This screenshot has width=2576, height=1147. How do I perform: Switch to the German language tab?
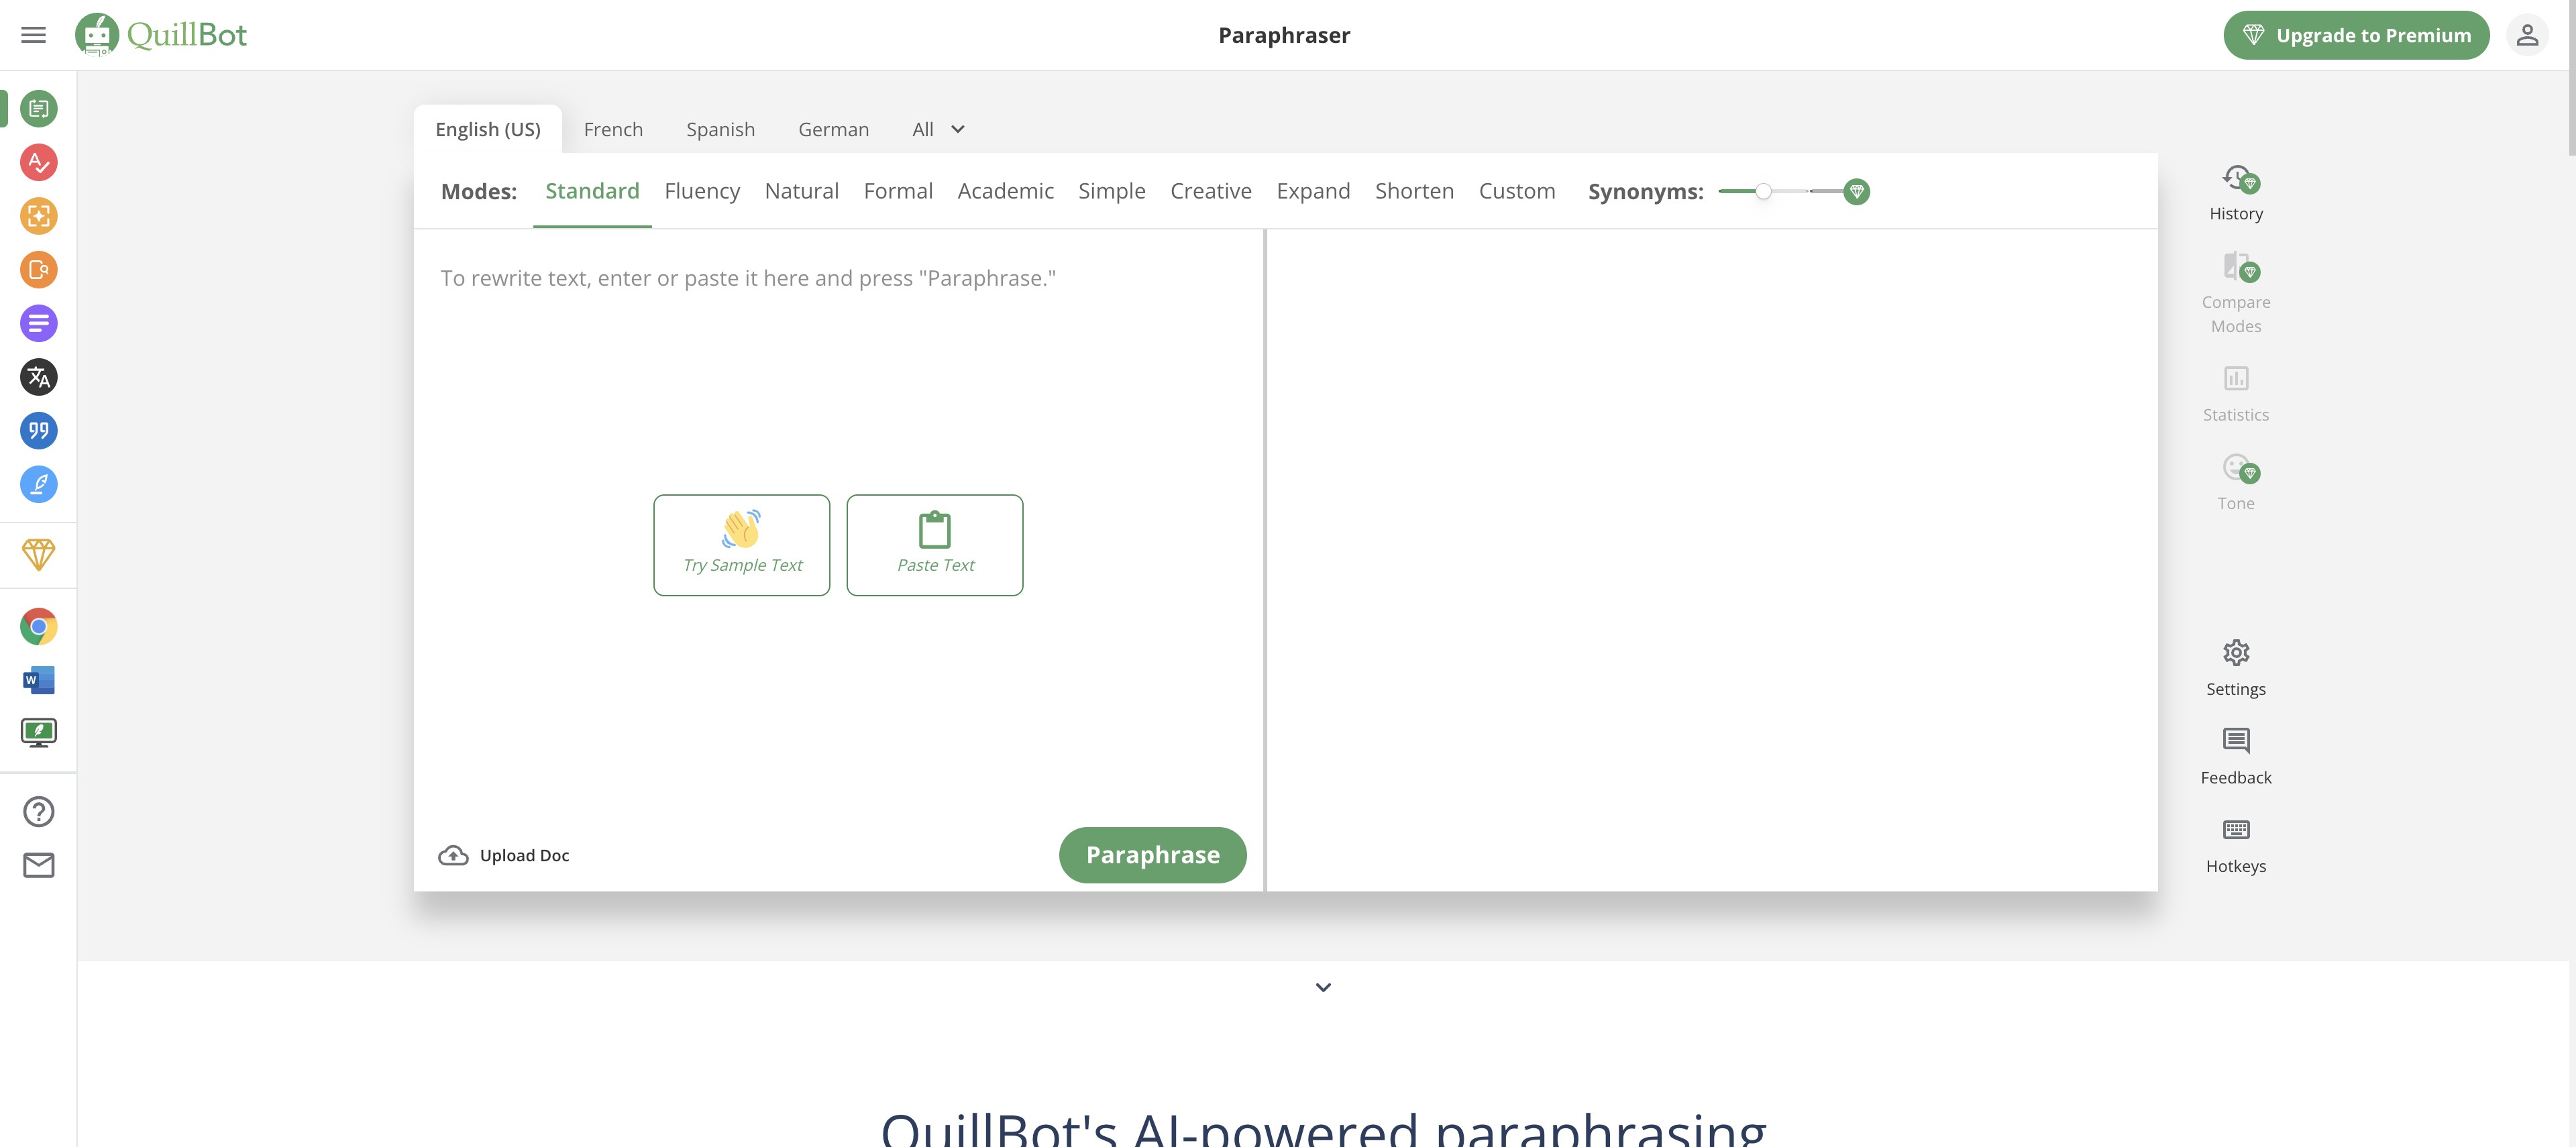coord(833,129)
